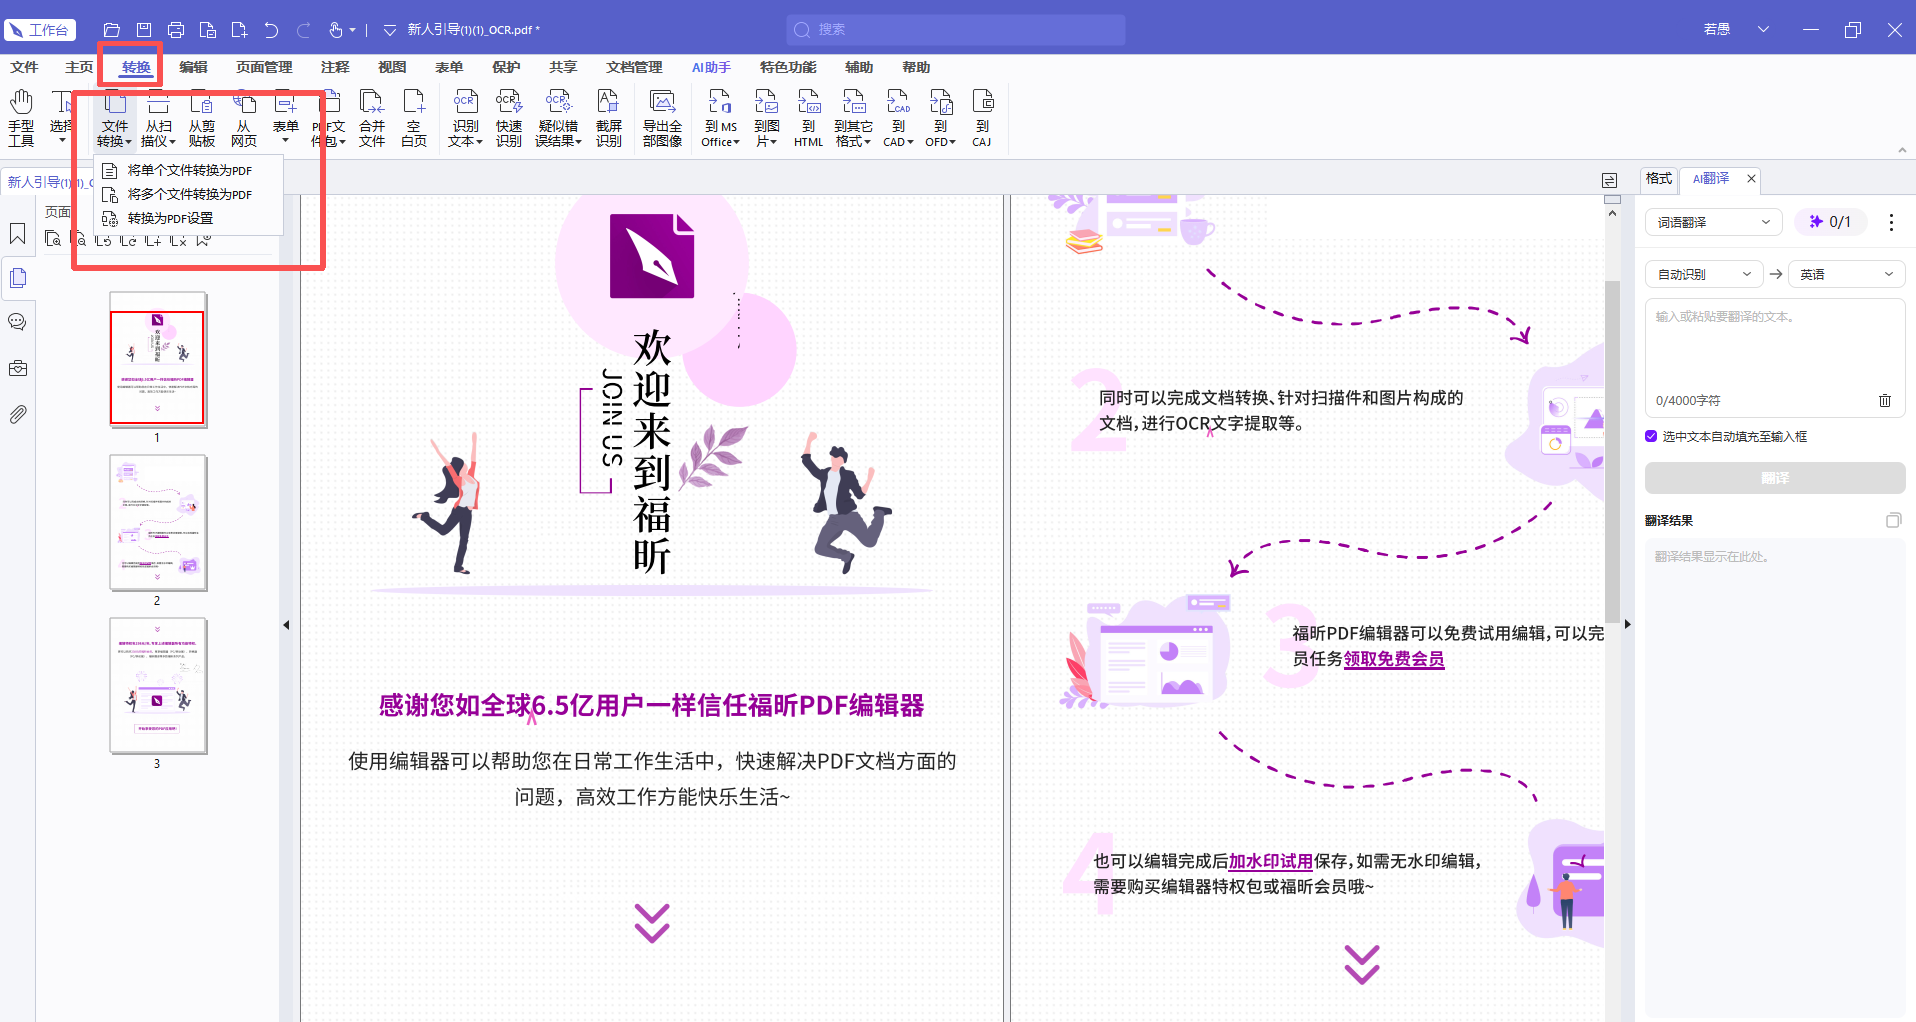Screen dimensions: 1916x1022
Task: Clear the translation input with trash icon
Action: point(1885,400)
